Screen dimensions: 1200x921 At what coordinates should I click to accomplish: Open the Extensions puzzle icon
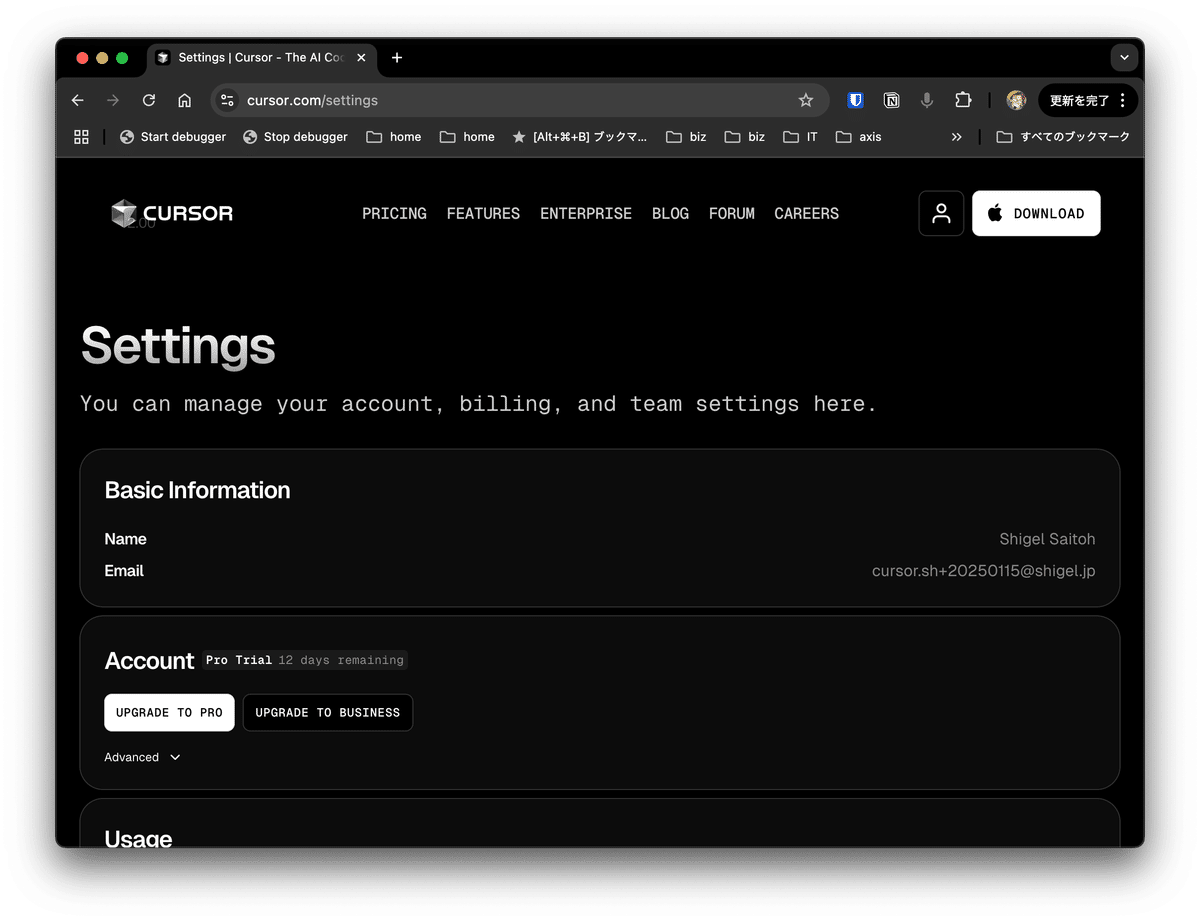click(963, 100)
